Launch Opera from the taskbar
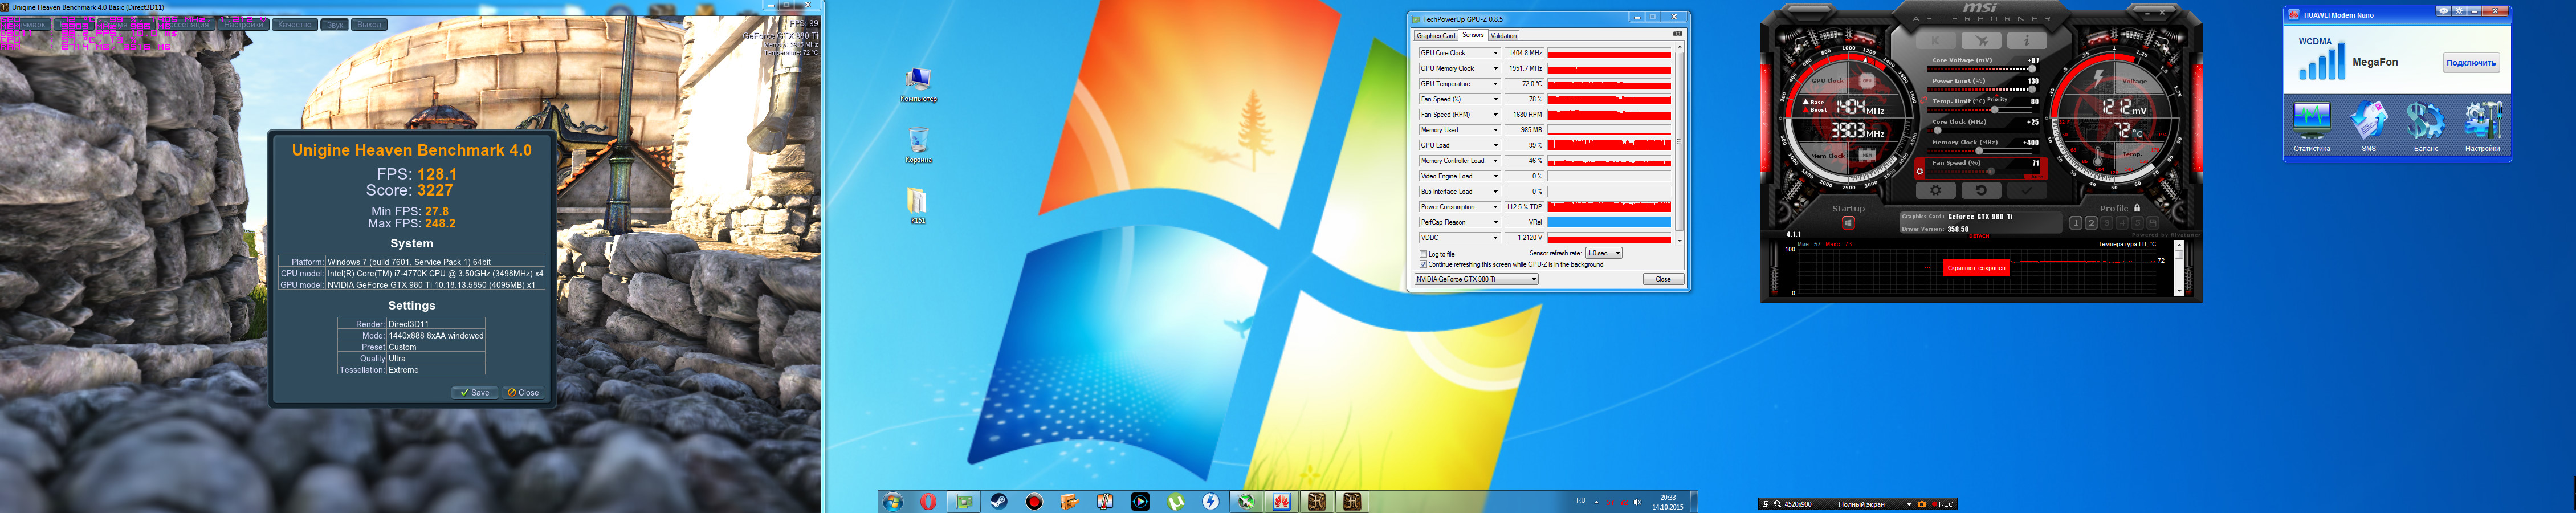The height and width of the screenshot is (513, 2576). click(x=929, y=502)
